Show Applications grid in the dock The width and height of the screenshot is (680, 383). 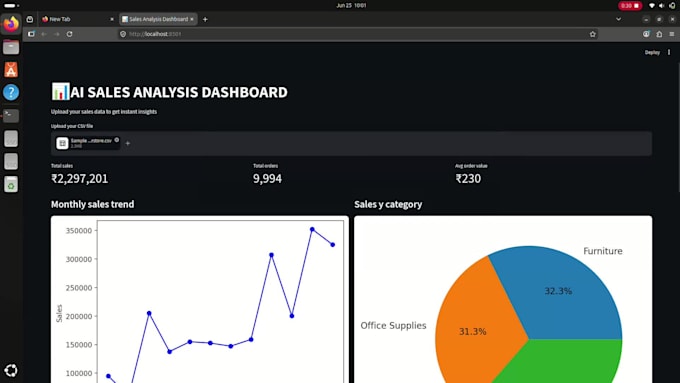[x=11, y=370]
